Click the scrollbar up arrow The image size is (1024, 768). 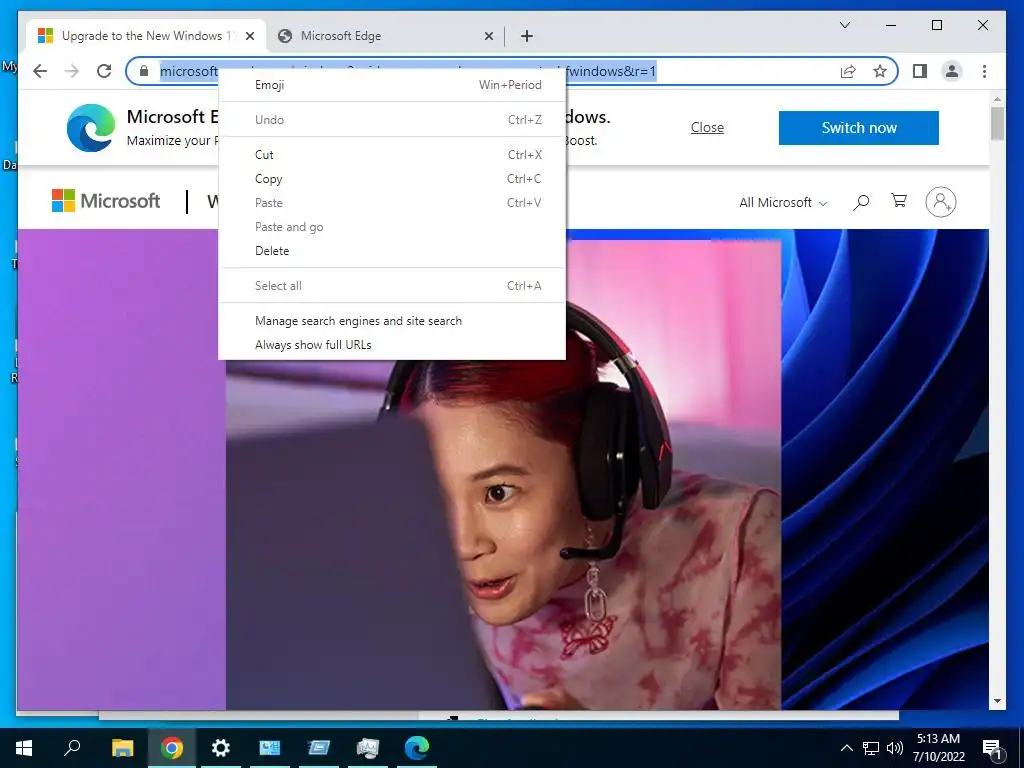point(997,99)
